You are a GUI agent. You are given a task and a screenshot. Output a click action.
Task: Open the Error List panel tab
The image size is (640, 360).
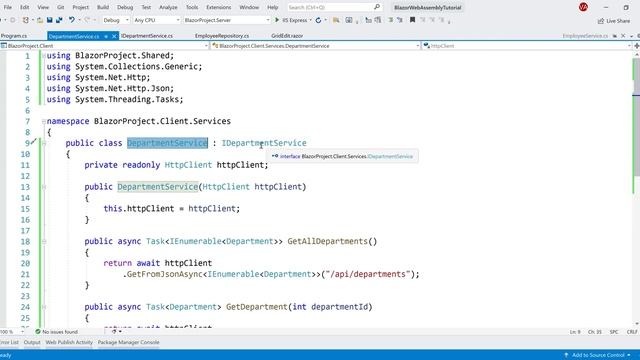pyautogui.click(x=9, y=342)
